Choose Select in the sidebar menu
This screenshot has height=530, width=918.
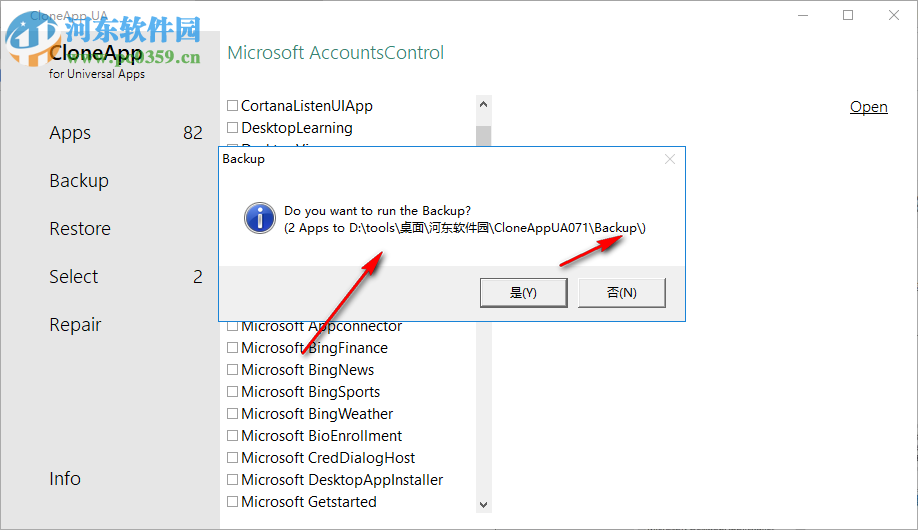click(x=74, y=276)
